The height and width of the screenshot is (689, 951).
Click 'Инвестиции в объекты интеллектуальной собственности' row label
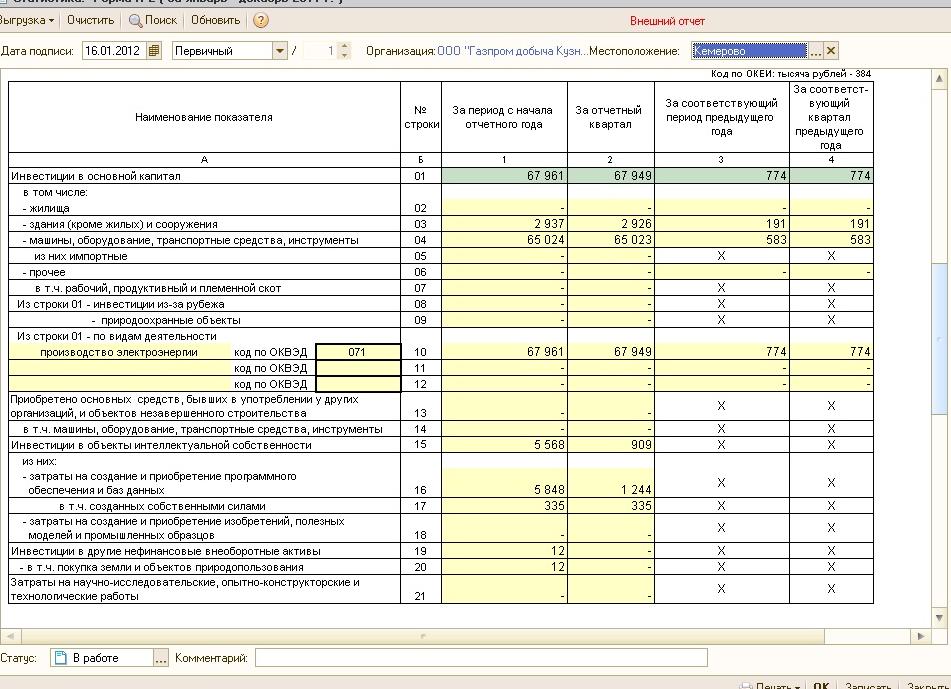(161, 445)
